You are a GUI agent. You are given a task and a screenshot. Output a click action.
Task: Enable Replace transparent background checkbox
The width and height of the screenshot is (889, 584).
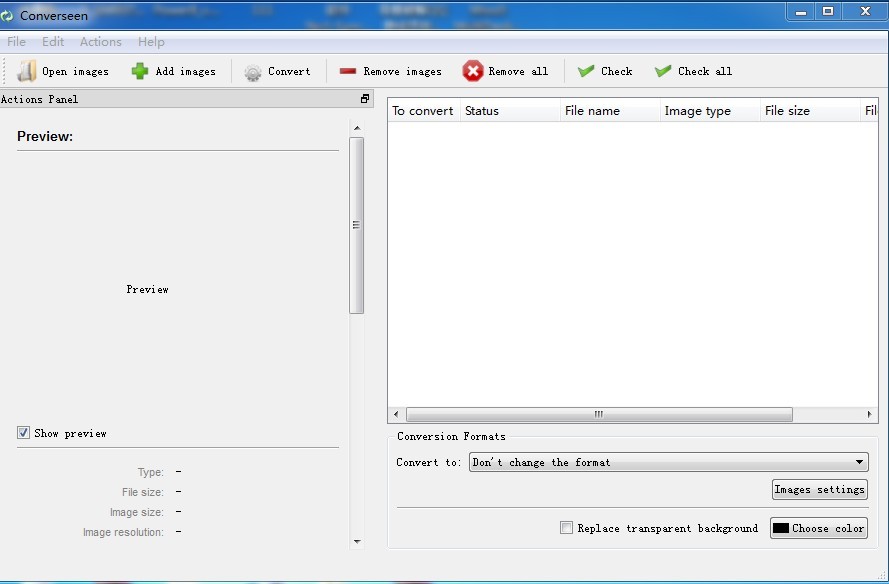566,528
